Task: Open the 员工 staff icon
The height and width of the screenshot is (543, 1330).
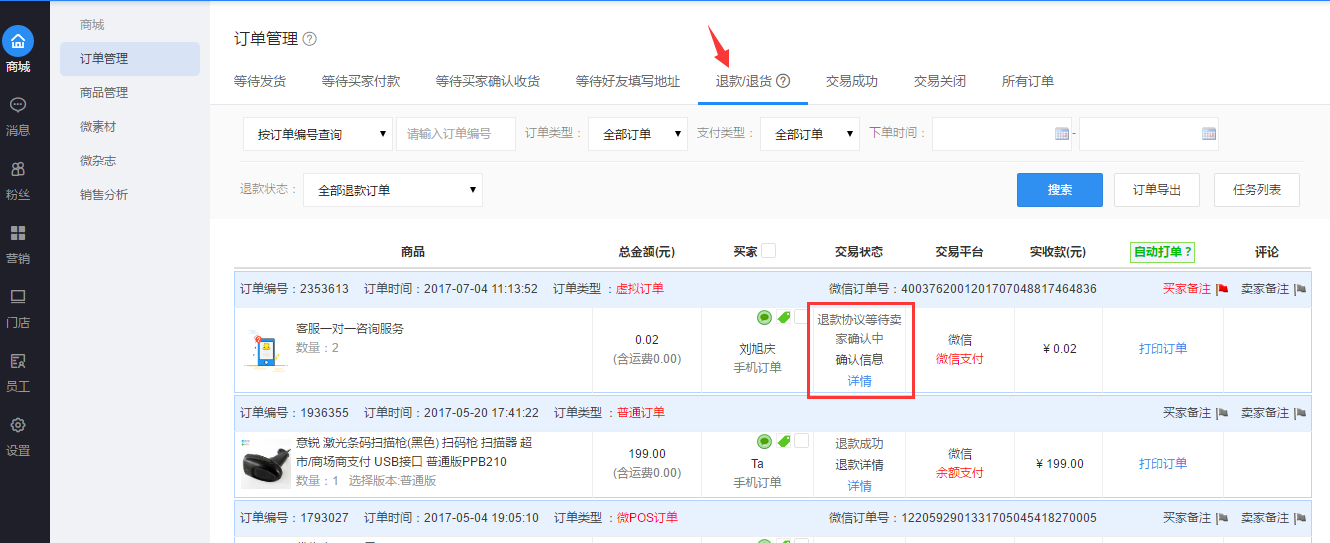Action: [18, 361]
